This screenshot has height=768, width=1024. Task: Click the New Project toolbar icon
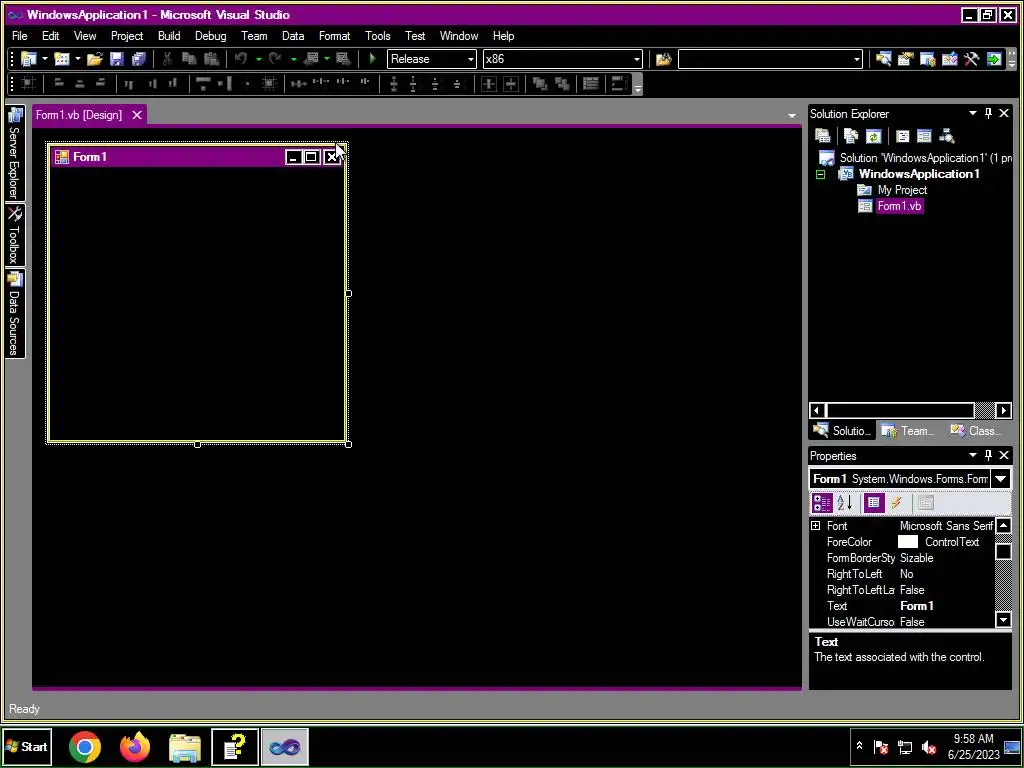click(x=29, y=59)
